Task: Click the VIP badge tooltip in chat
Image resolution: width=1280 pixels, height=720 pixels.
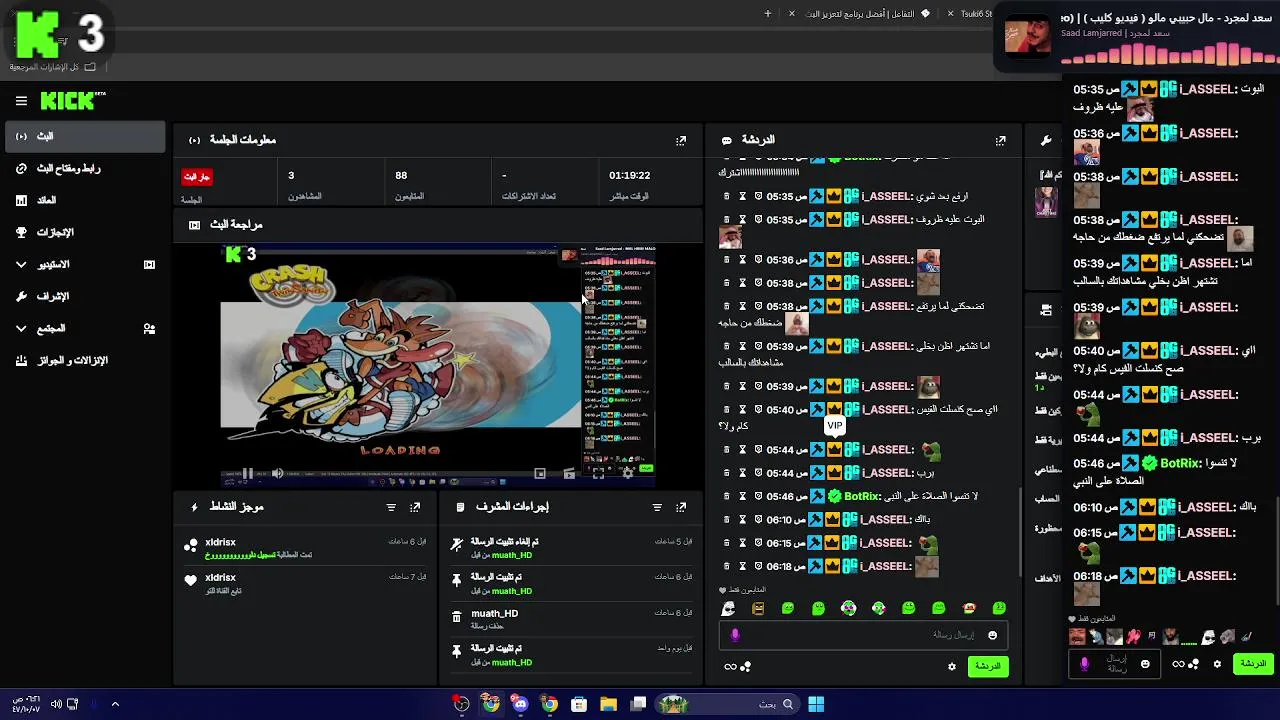Action: coord(834,426)
